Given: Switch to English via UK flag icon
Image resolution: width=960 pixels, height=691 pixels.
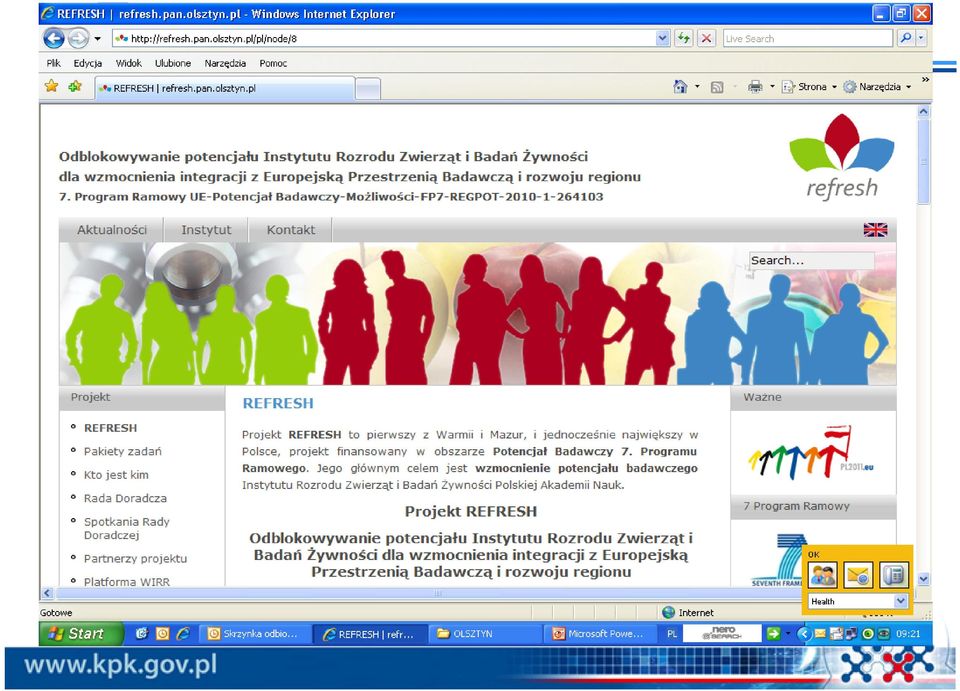Looking at the screenshot, I should [876, 230].
